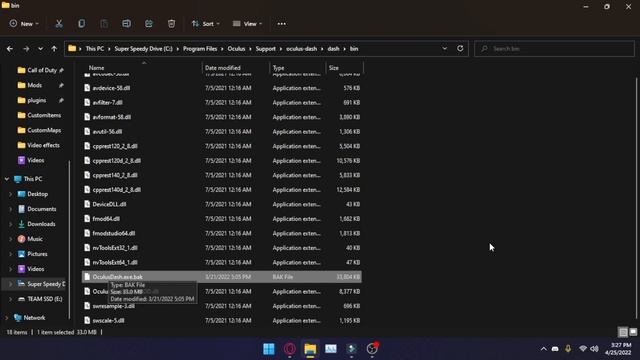This screenshot has width=640, height=360.
Task: Open recent locations dropdown arrow
Action: [40, 49]
